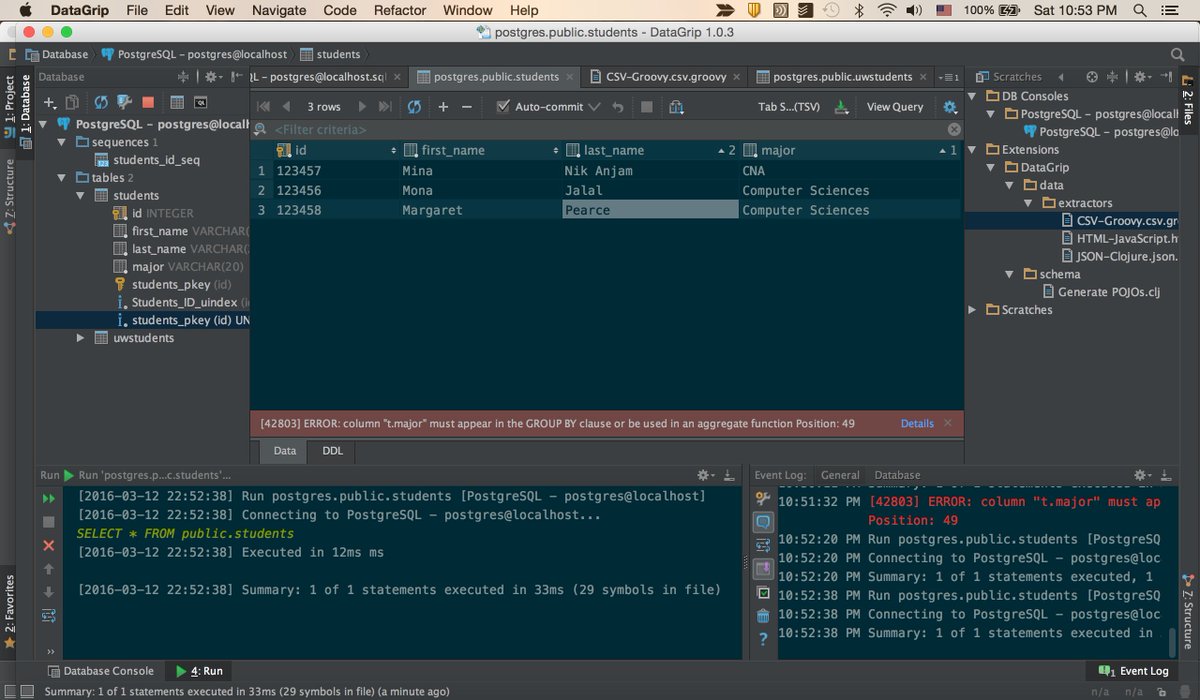Collapse Extensions folder in Scratches
The image size is (1200, 700).
point(974,150)
